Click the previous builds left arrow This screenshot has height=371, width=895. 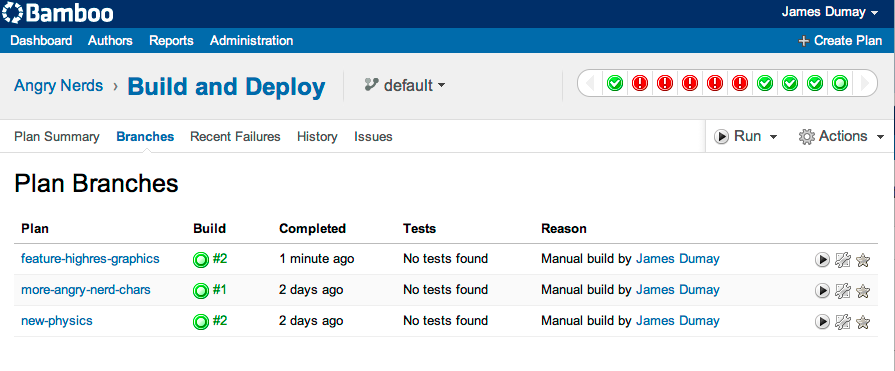pos(590,84)
